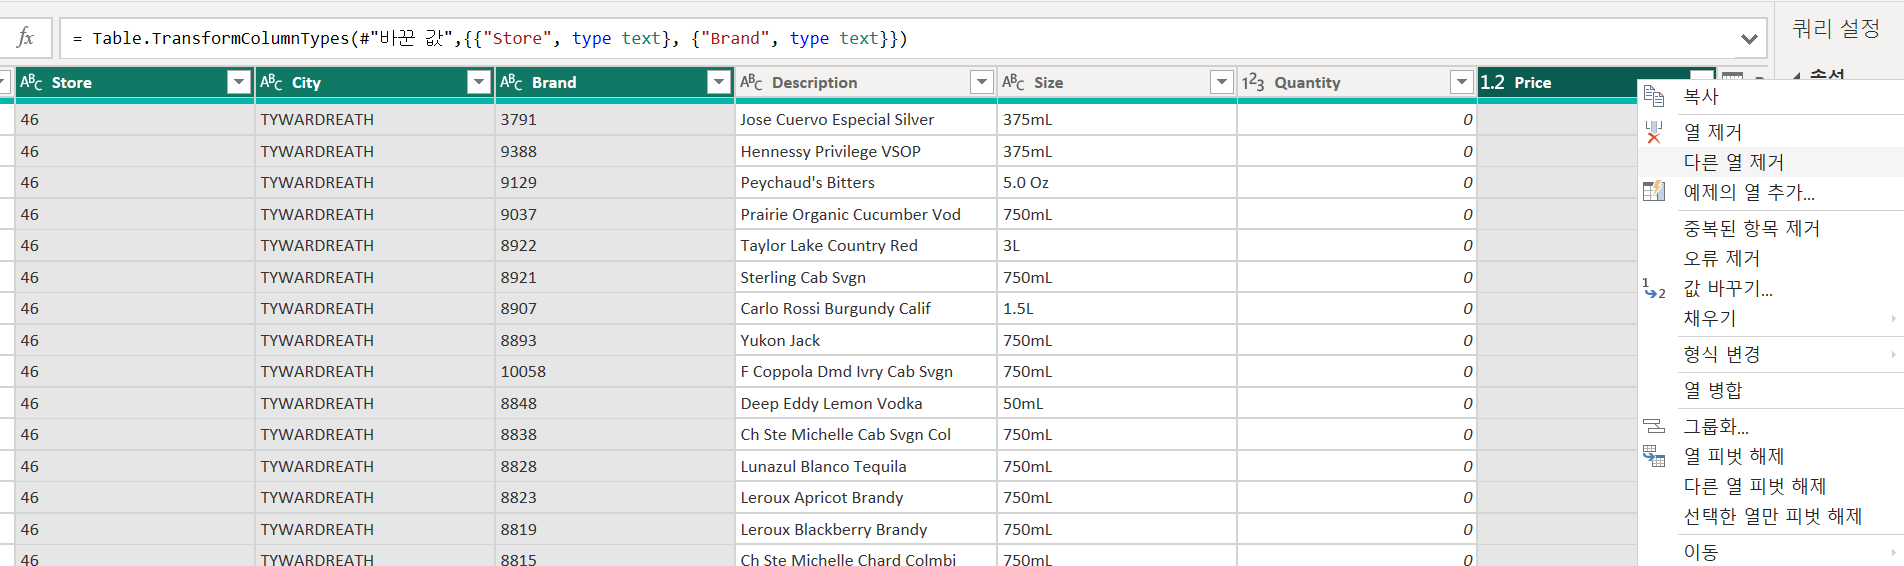
Task: Click copy icon beside 복사
Action: click(1654, 96)
